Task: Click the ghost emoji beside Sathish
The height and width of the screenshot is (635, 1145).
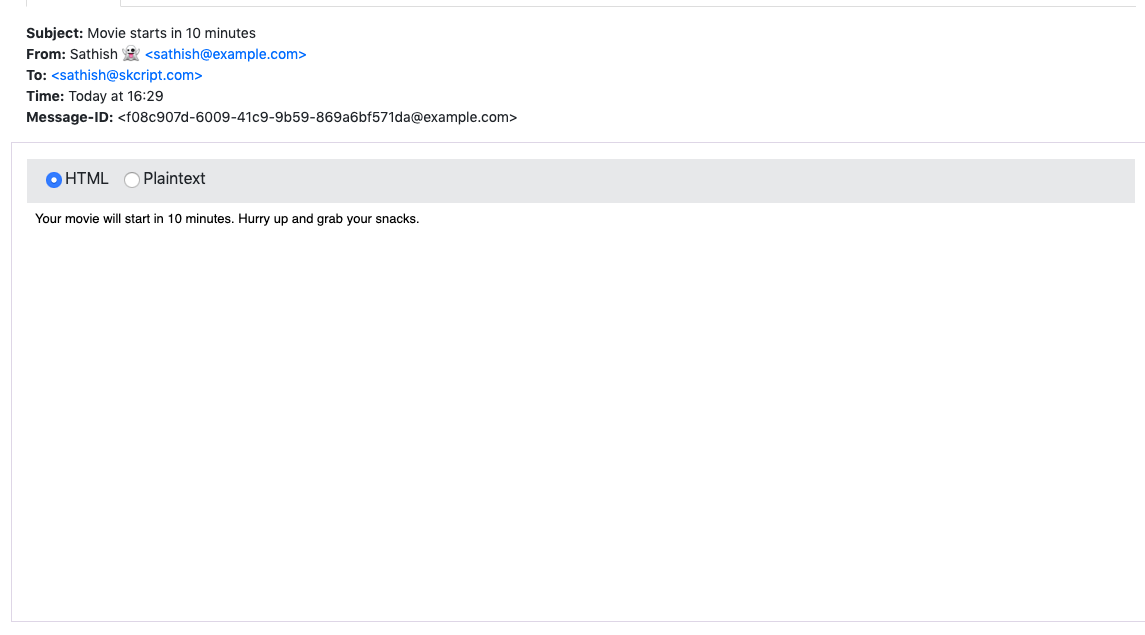Action: tap(131, 54)
